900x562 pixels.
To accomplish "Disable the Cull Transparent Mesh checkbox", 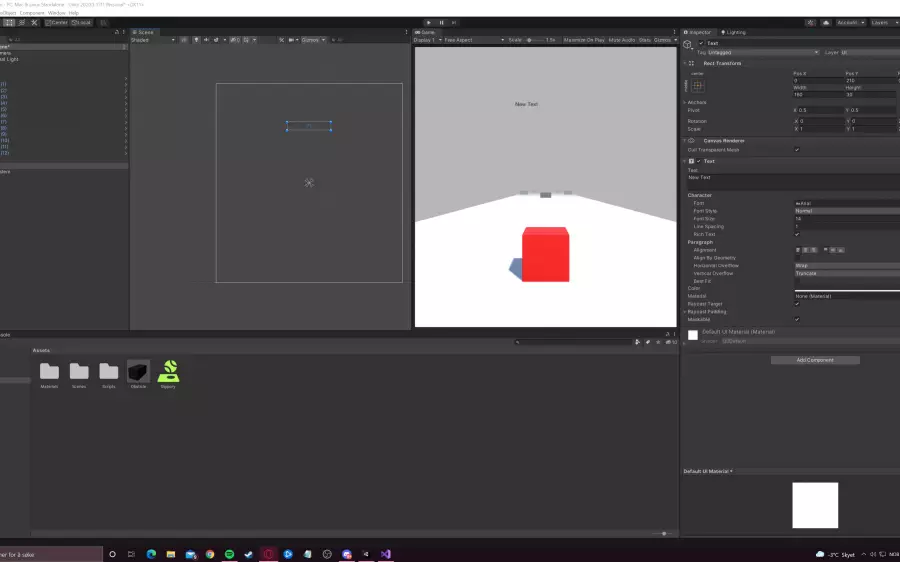I will (x=797, y=150).
